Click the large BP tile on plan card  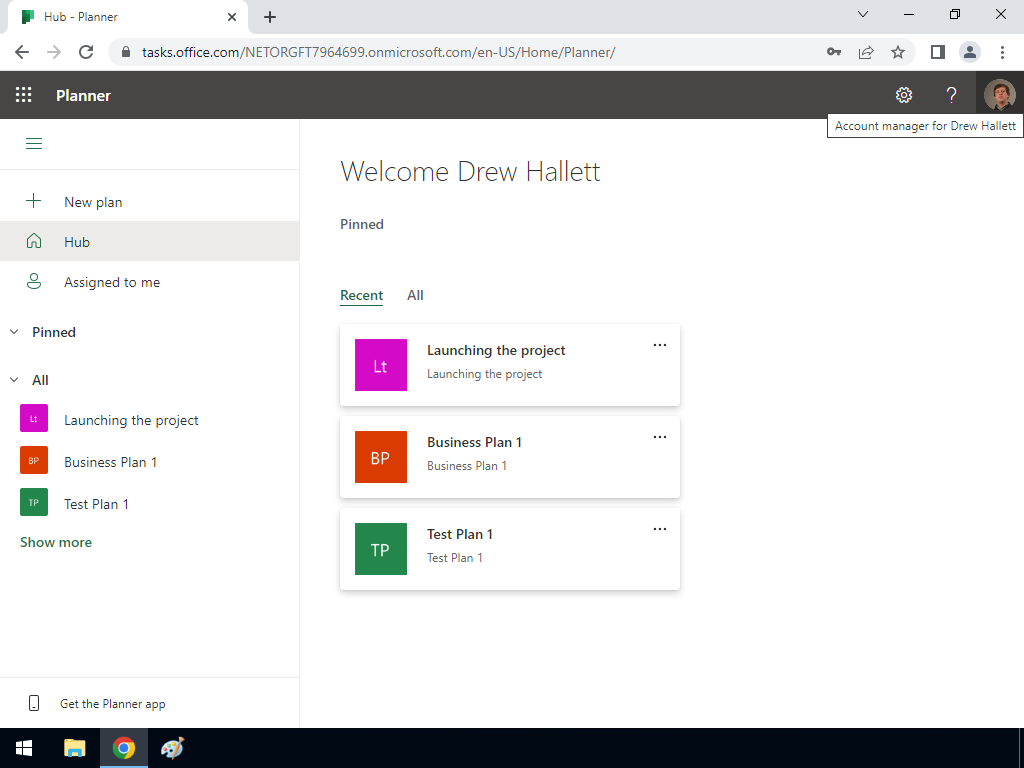tap(381, 457)
